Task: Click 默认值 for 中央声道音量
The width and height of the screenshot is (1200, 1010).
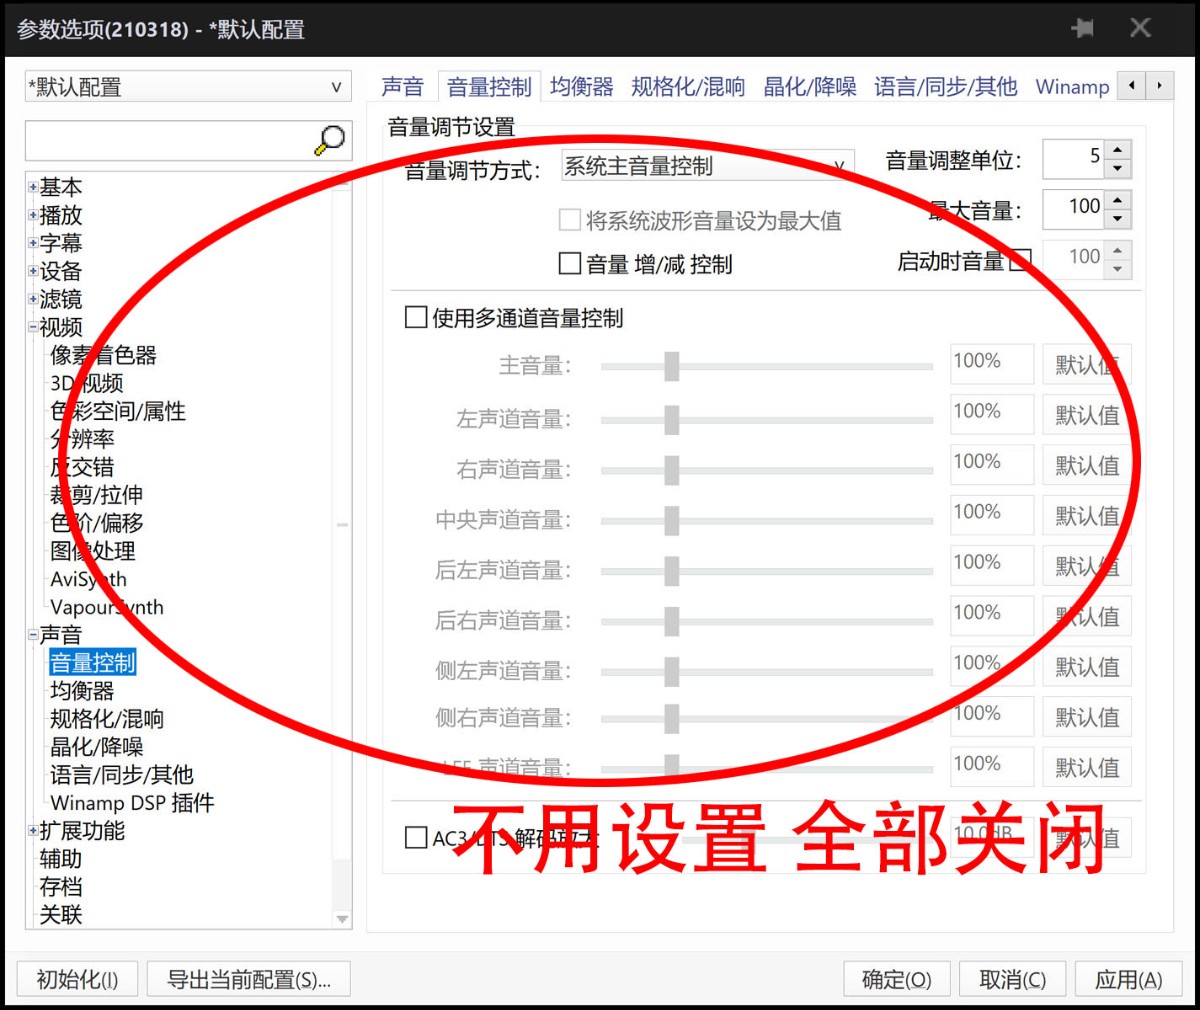Action: (x=1087, y=515)
